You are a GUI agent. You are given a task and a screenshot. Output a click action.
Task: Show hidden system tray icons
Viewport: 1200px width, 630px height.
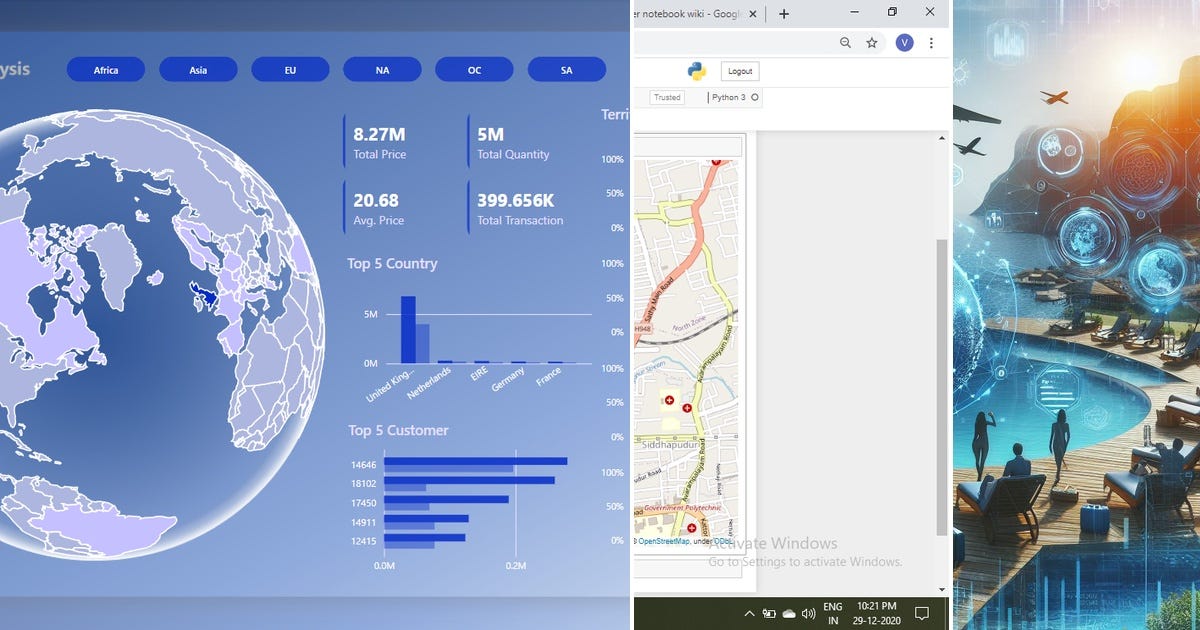click(x=749, y=613)
